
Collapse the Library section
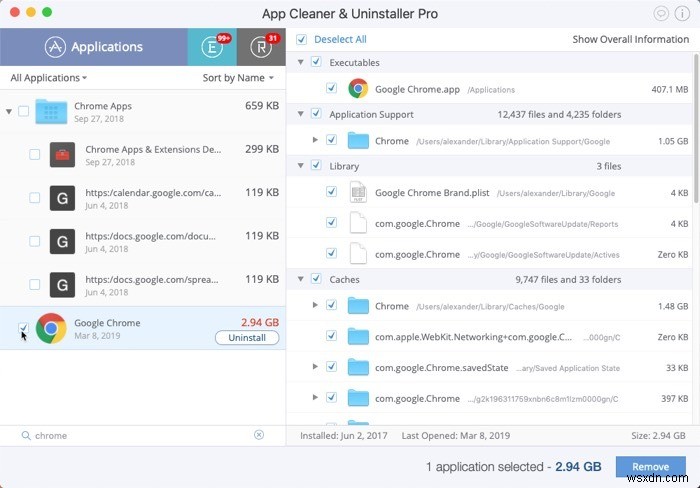click(301, 166)
